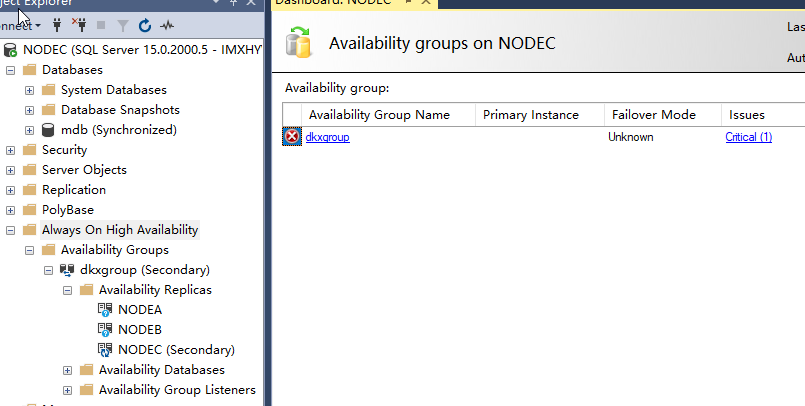Click the red error icon beside dkxgroup
This screenshot has width=805, height=406.
coord(292,137)
